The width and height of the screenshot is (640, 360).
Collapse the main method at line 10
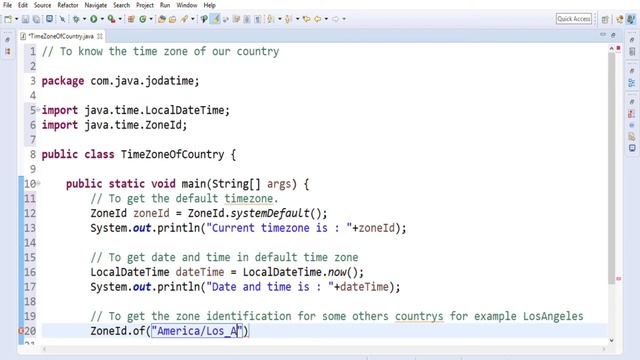pyautogui.click(x=38, y=183)
